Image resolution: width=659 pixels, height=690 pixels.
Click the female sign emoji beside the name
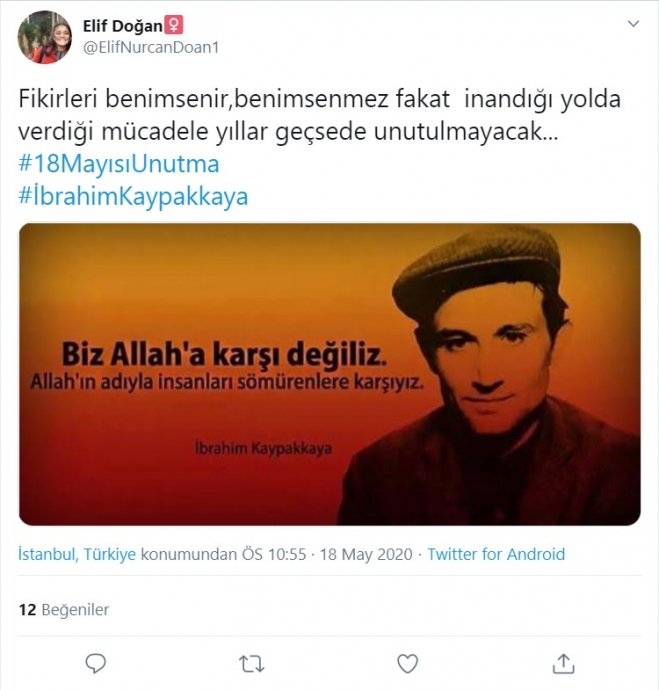coord(174,25)
